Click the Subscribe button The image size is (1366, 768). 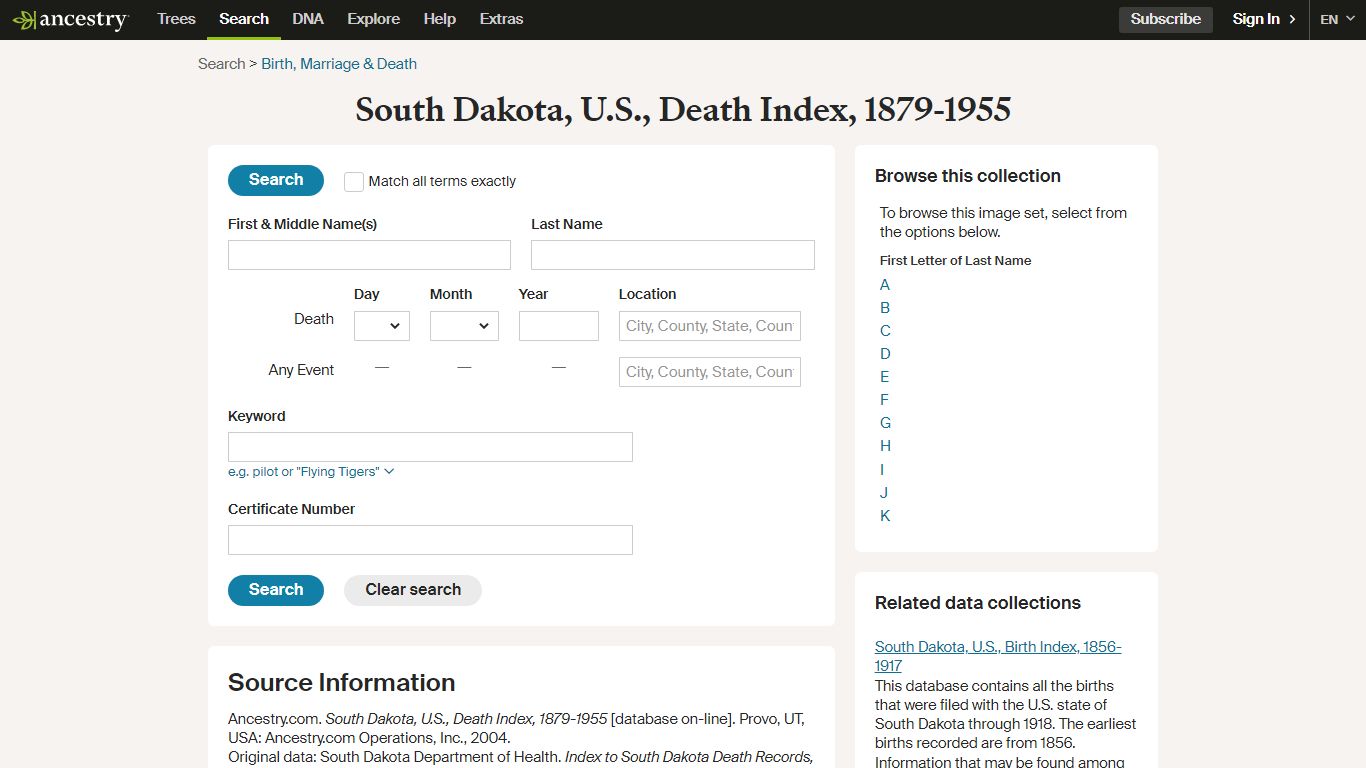pos(1166,19)
